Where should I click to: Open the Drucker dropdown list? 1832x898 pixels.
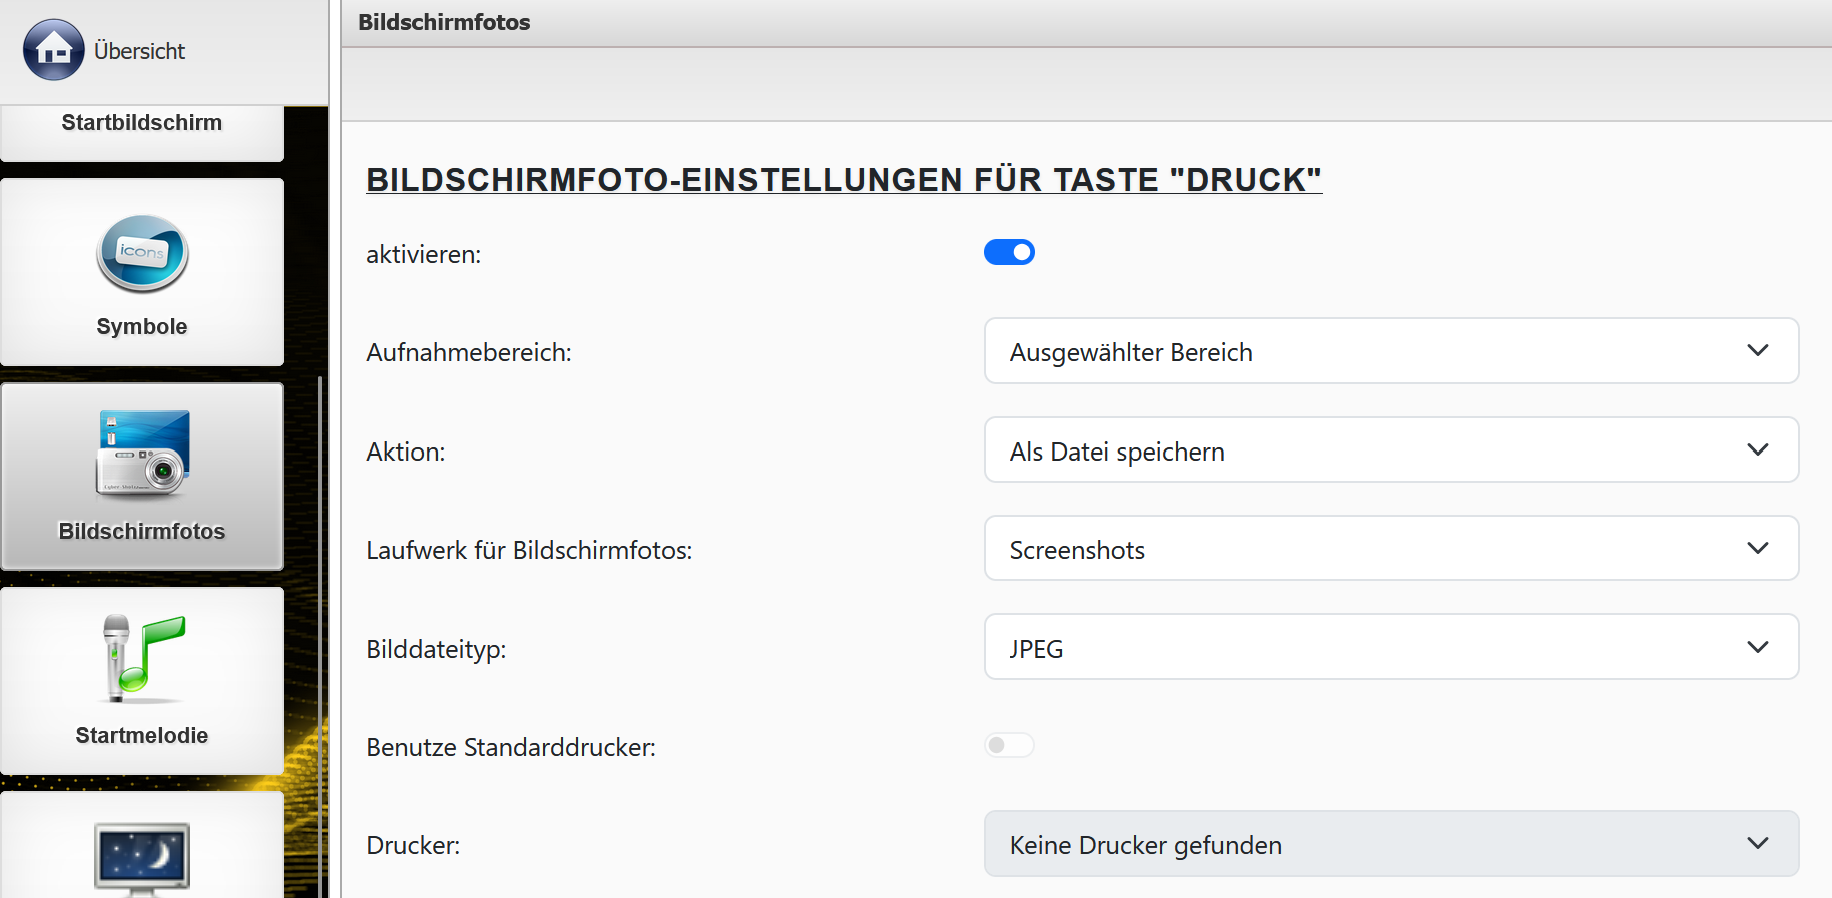pyautogui.click(x=1390, y=844)
